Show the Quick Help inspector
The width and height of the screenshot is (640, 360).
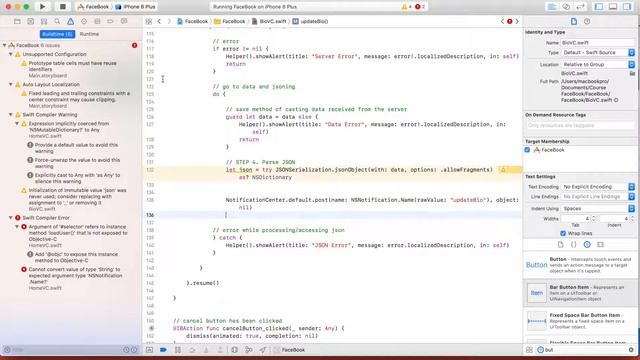[587, 21]
